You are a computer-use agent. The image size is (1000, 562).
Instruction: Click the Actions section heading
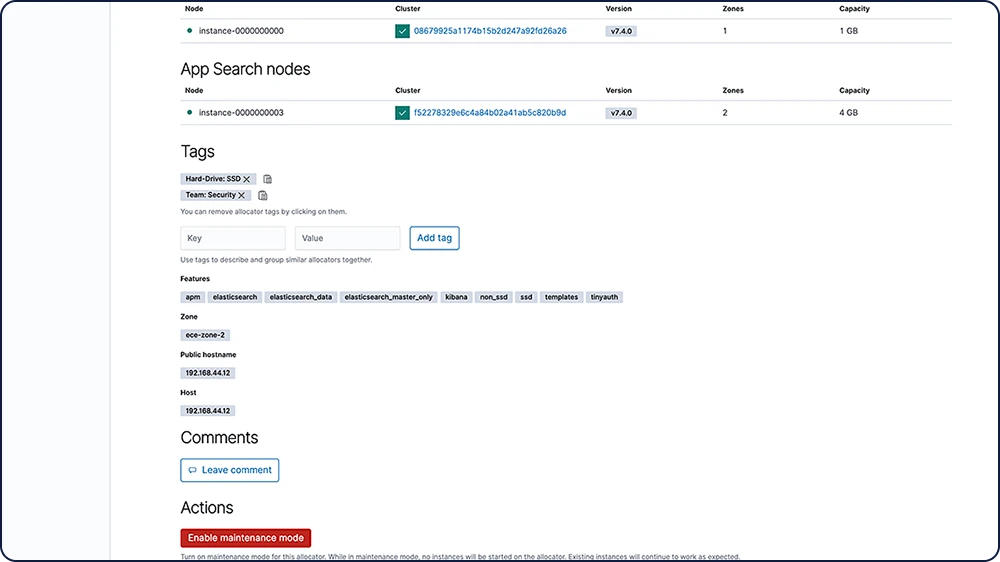[x=207, y=508]
